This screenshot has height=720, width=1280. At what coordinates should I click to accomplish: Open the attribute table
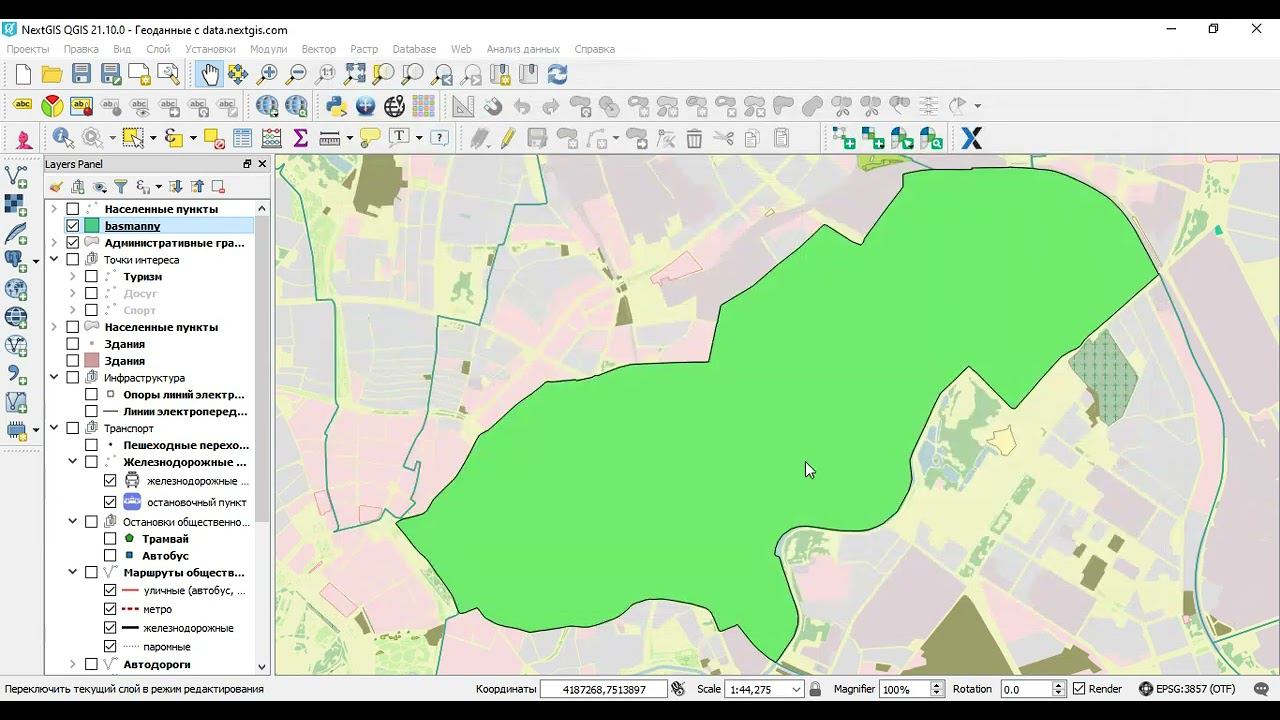click(242, 138)
